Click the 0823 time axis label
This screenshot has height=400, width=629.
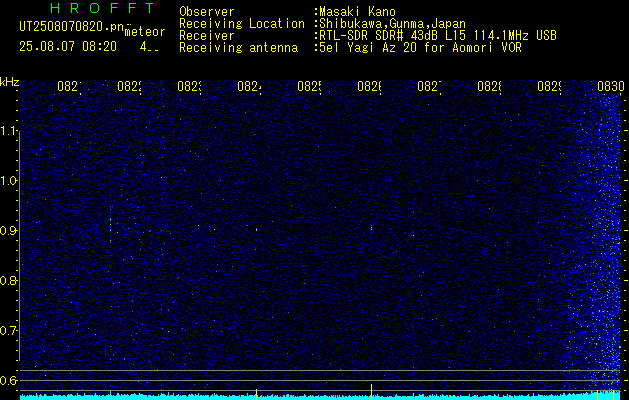(189, 86)
